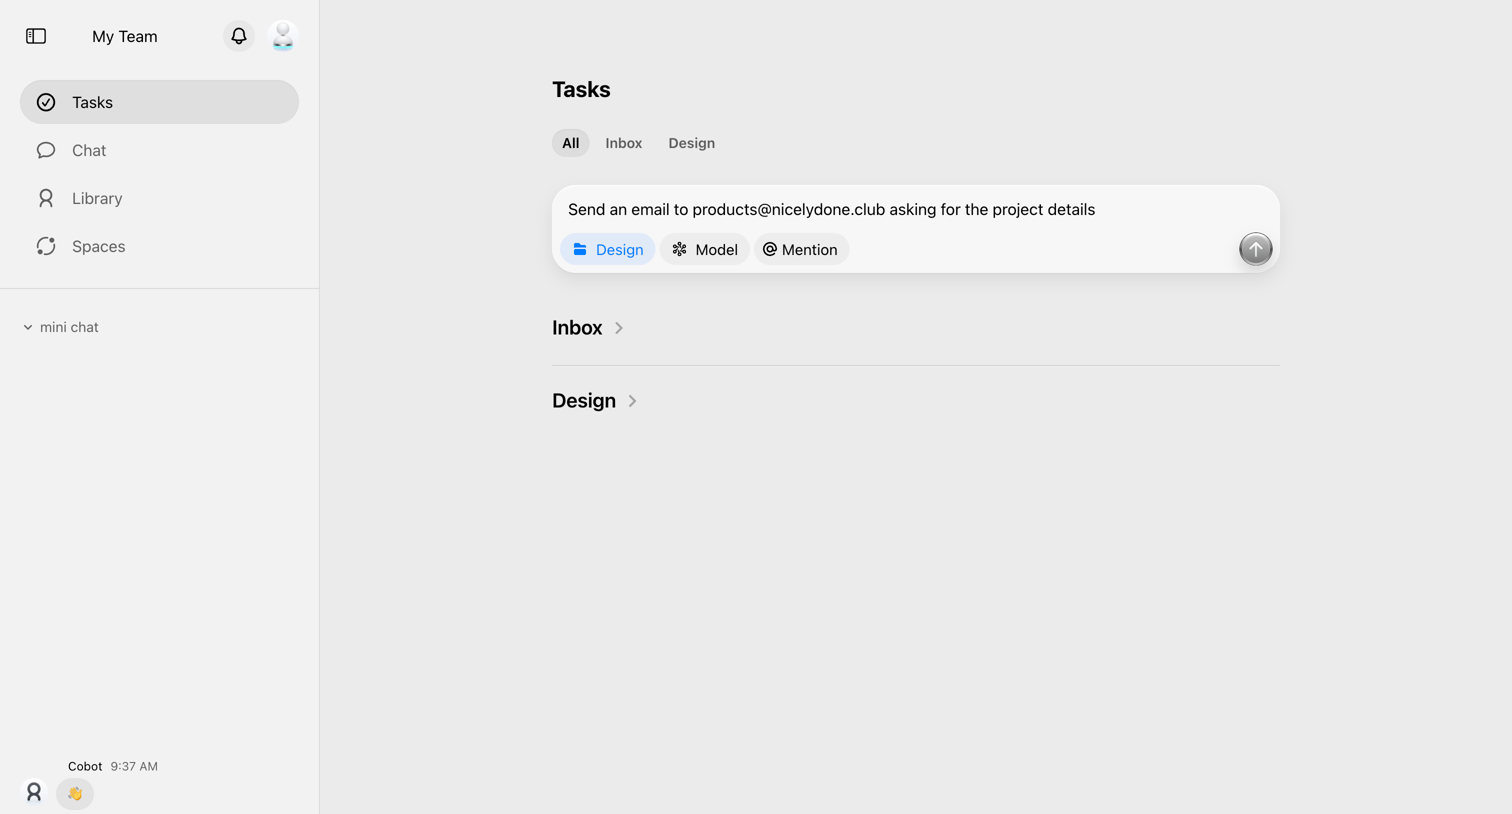Open the user profile avatar
Screen dimensions: 1512x814
pos(283,36)
